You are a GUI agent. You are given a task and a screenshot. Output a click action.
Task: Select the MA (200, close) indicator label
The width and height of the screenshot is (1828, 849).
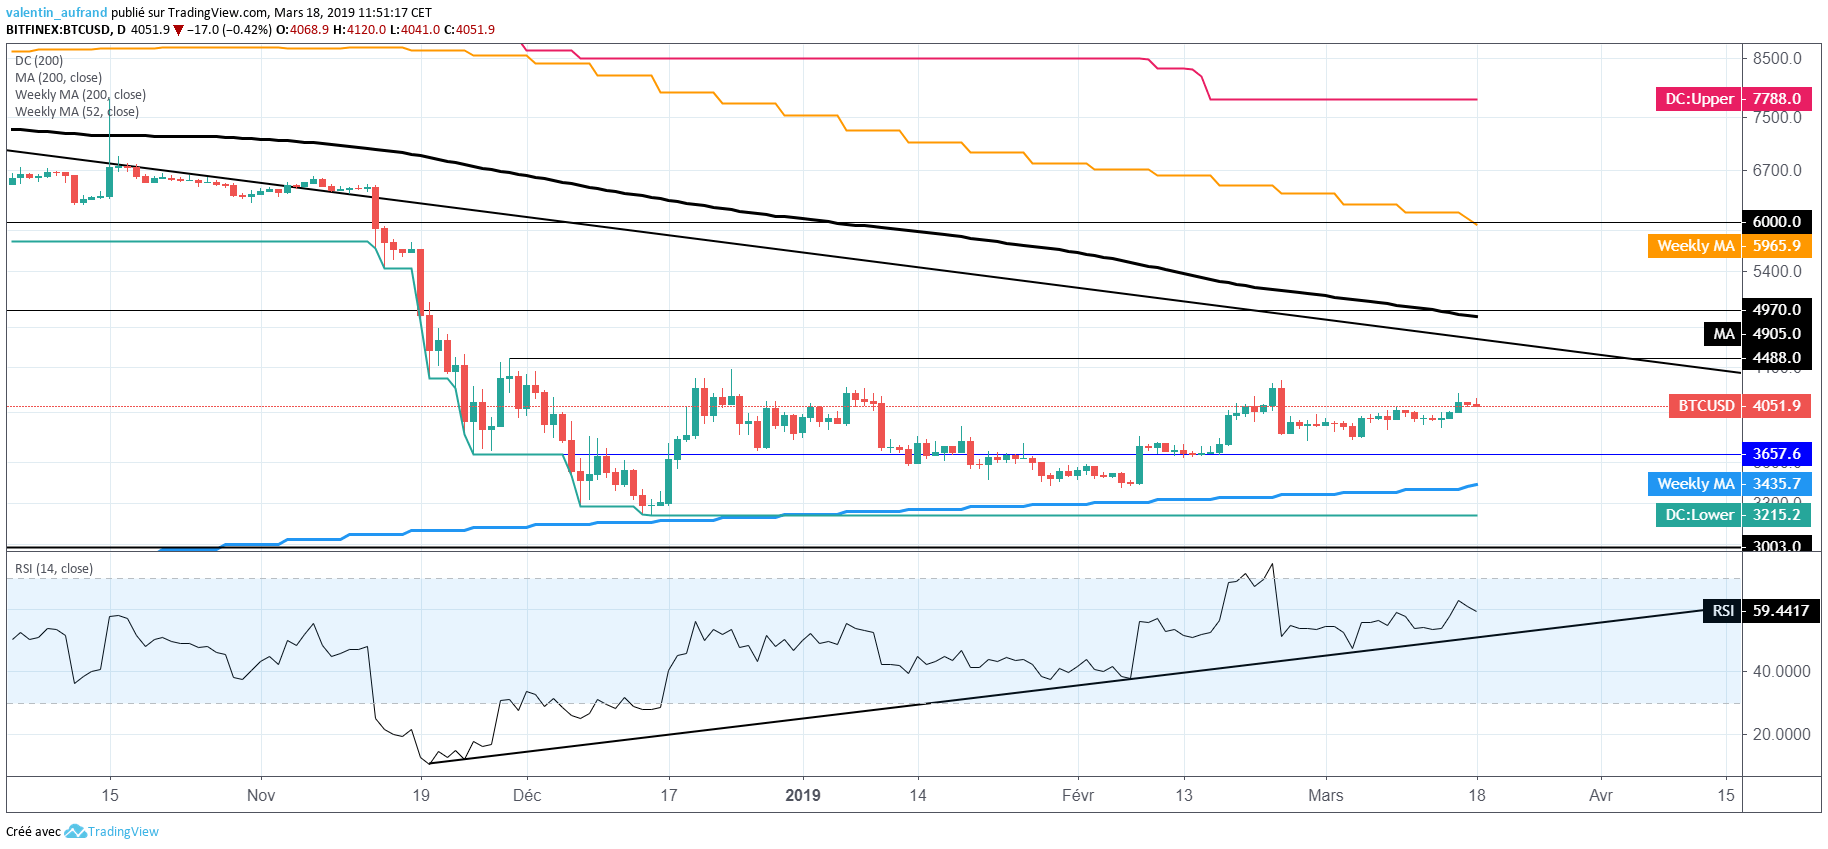point(58,78)
